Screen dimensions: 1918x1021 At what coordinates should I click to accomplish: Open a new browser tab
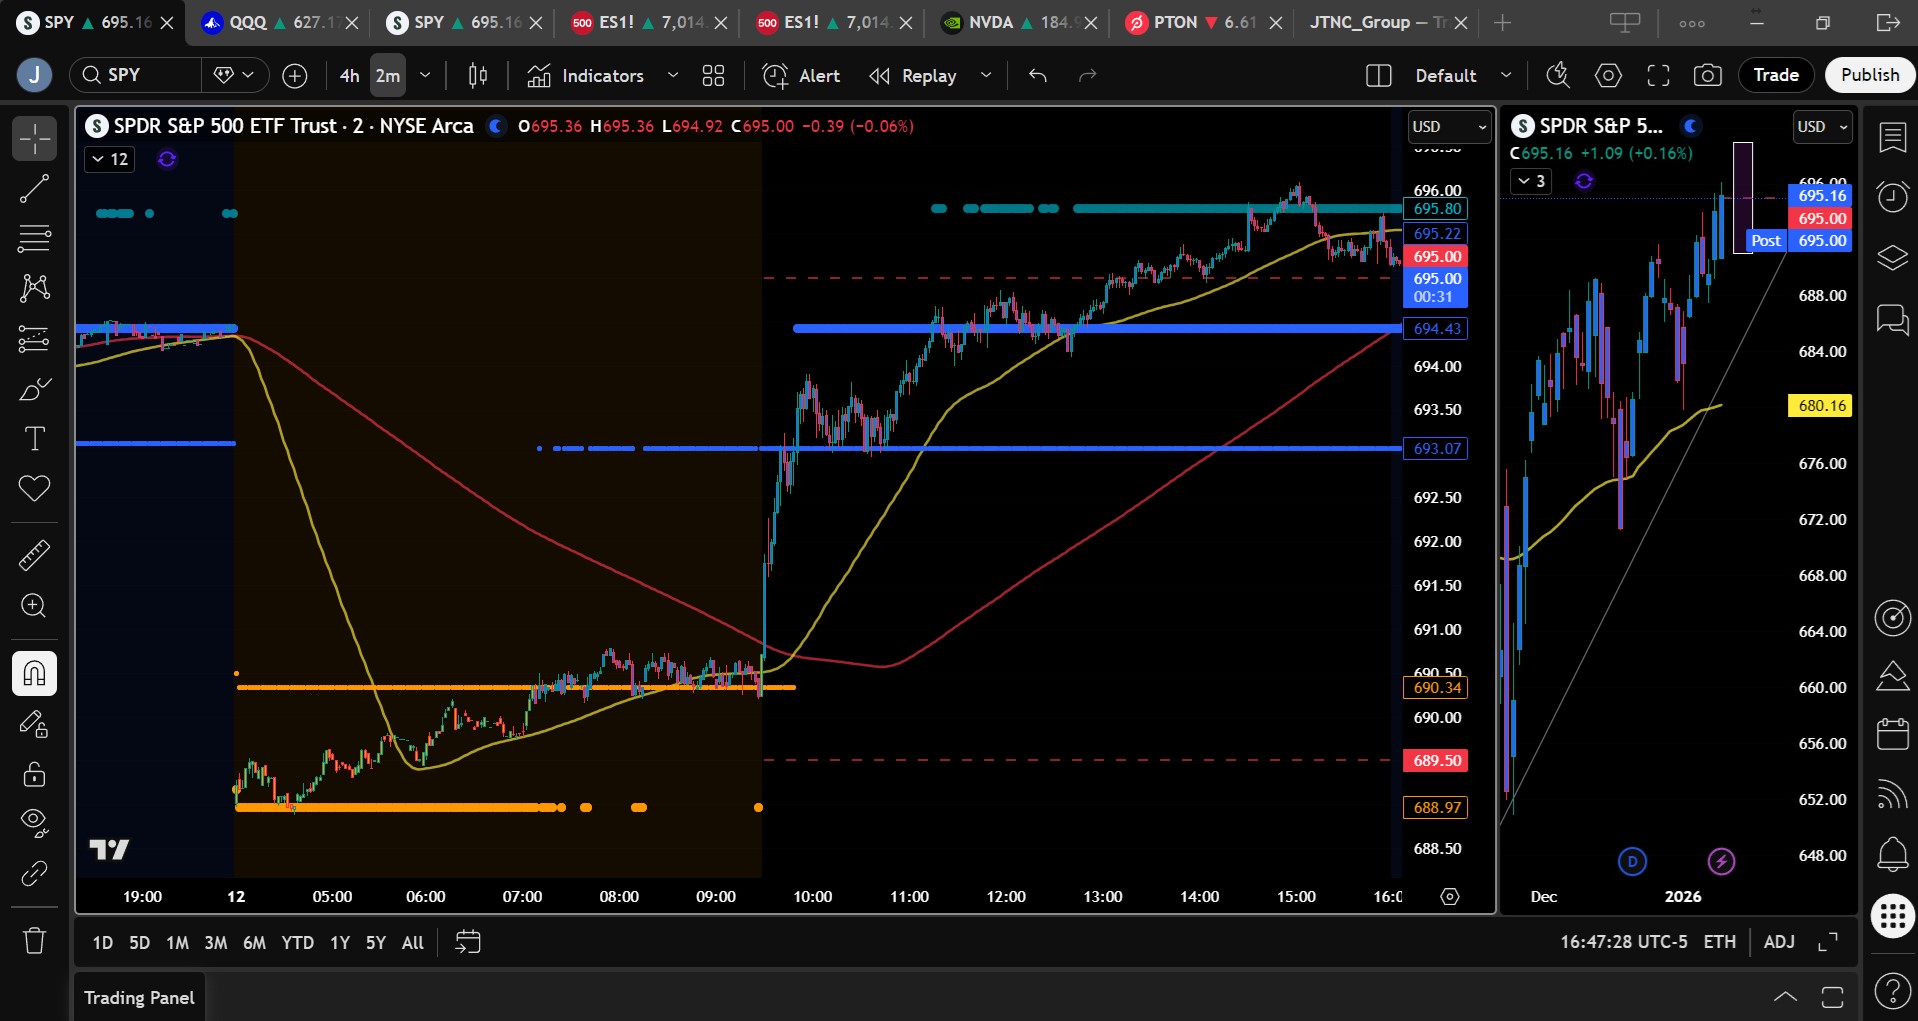coord(1502,22)
